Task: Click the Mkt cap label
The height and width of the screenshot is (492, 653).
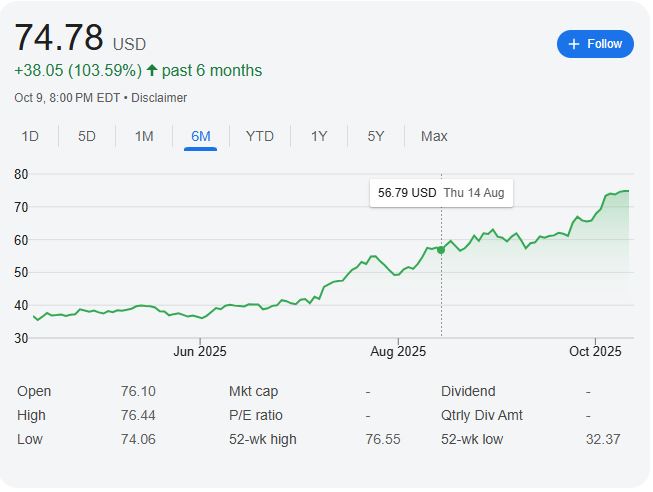Action: pyautogui.click(x=253, y=392)
